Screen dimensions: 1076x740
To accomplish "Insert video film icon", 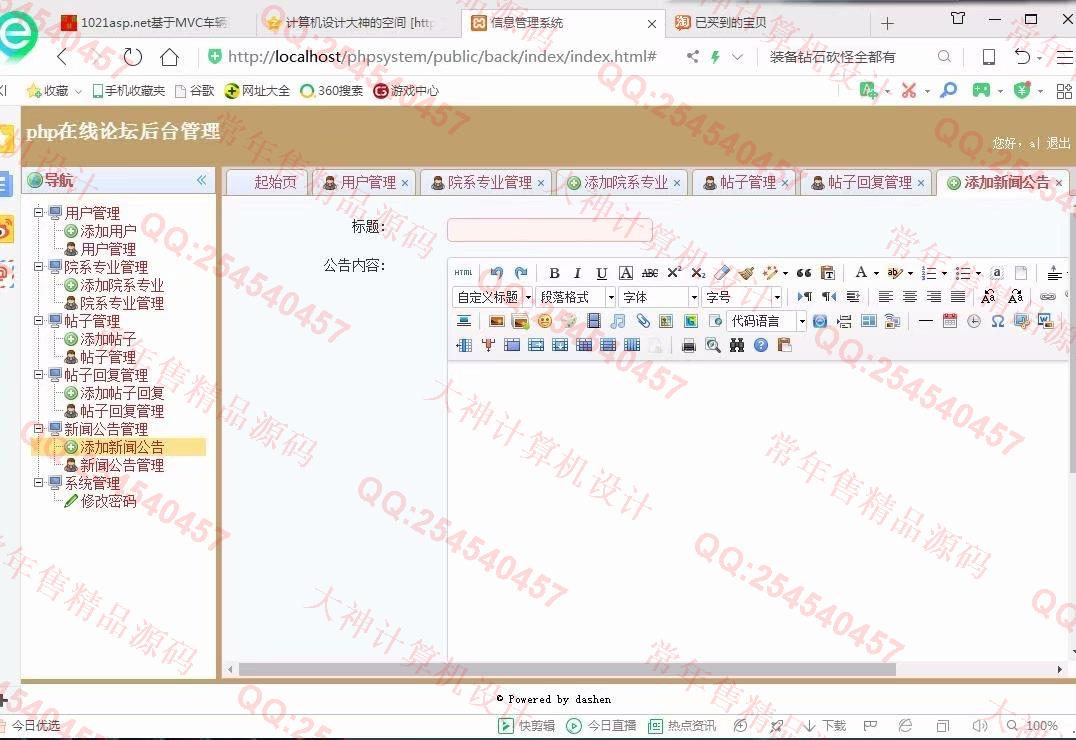I will point(594,321).
